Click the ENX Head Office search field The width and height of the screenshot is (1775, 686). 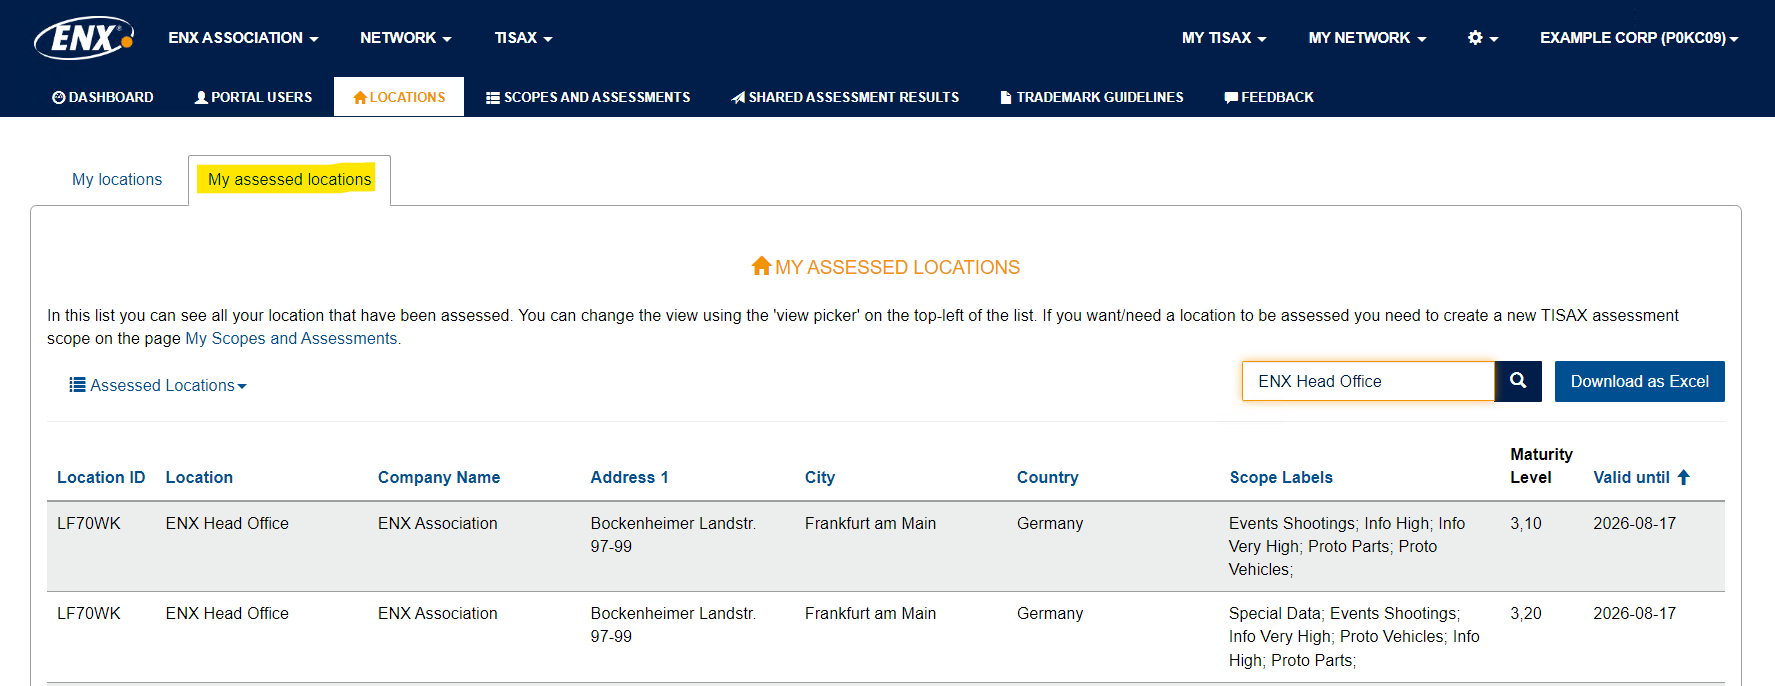coord(1368,381)
